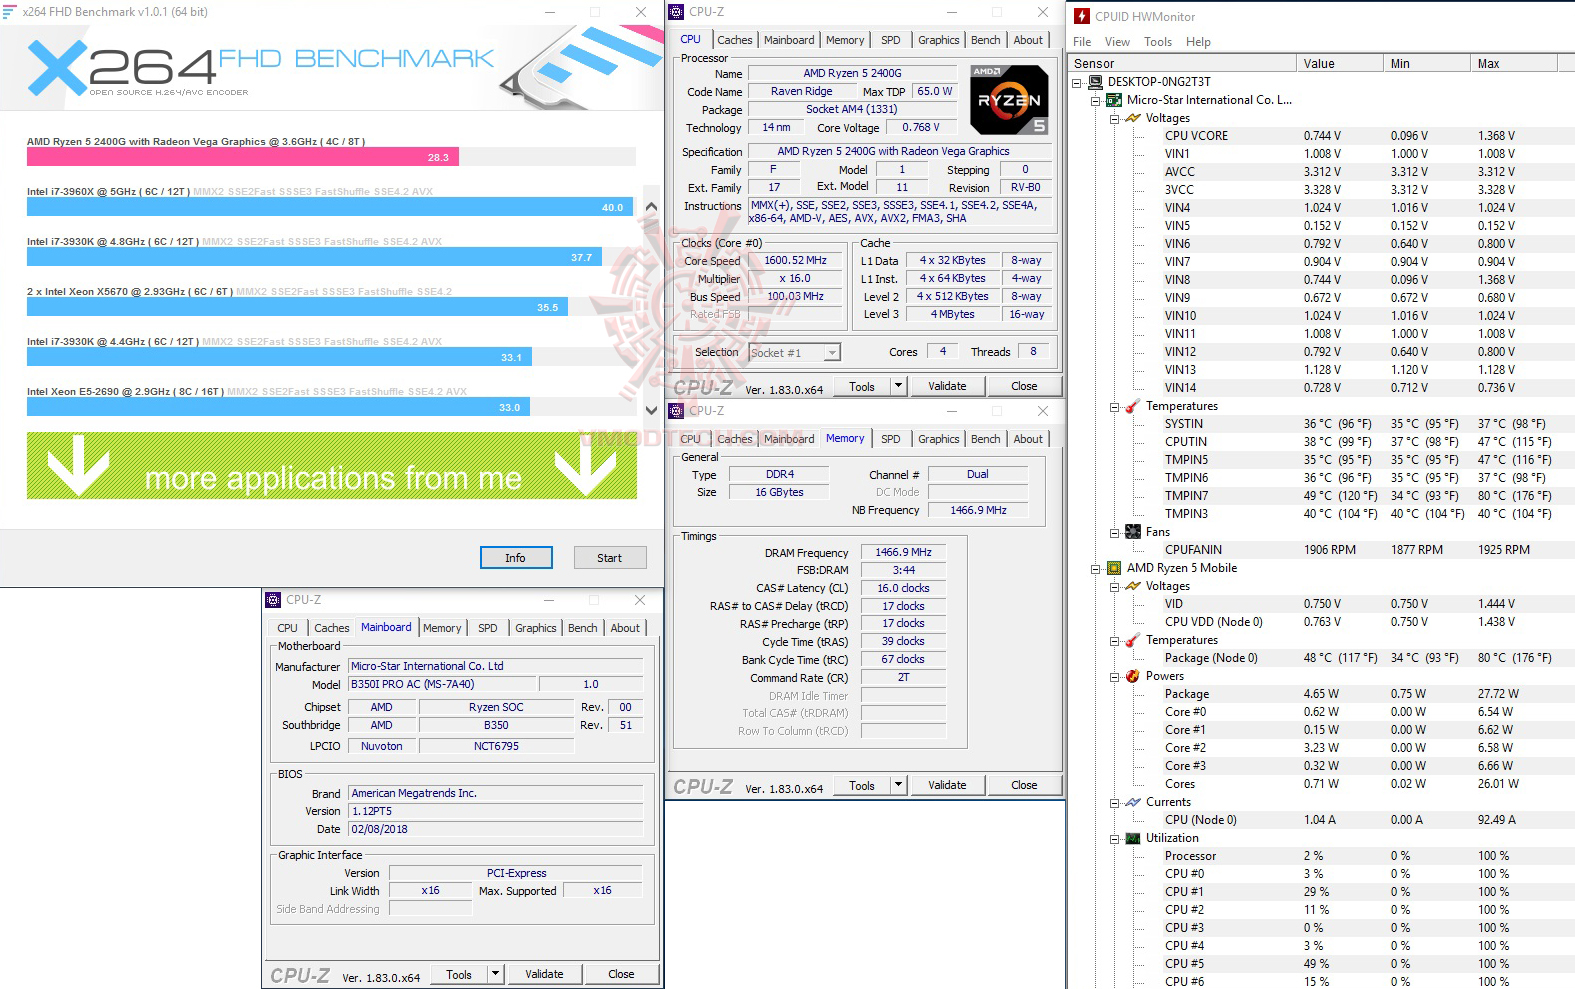Open the Help menu in HWMonitor

click(1198, 42)
